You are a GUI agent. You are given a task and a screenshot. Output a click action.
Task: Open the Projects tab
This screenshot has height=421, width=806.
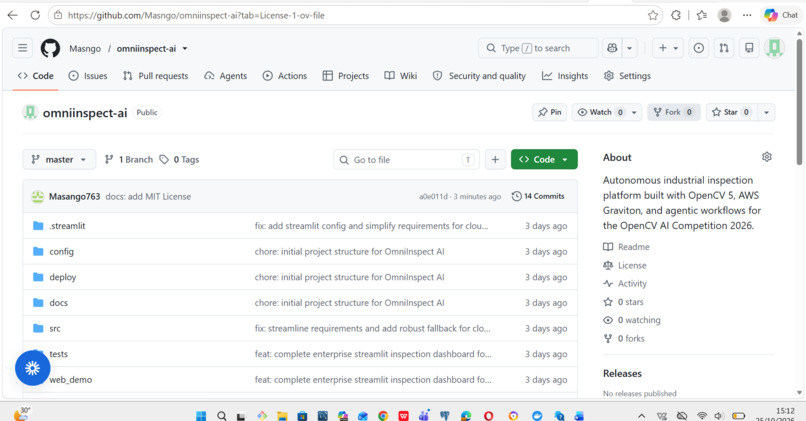[x=346, y=76]
